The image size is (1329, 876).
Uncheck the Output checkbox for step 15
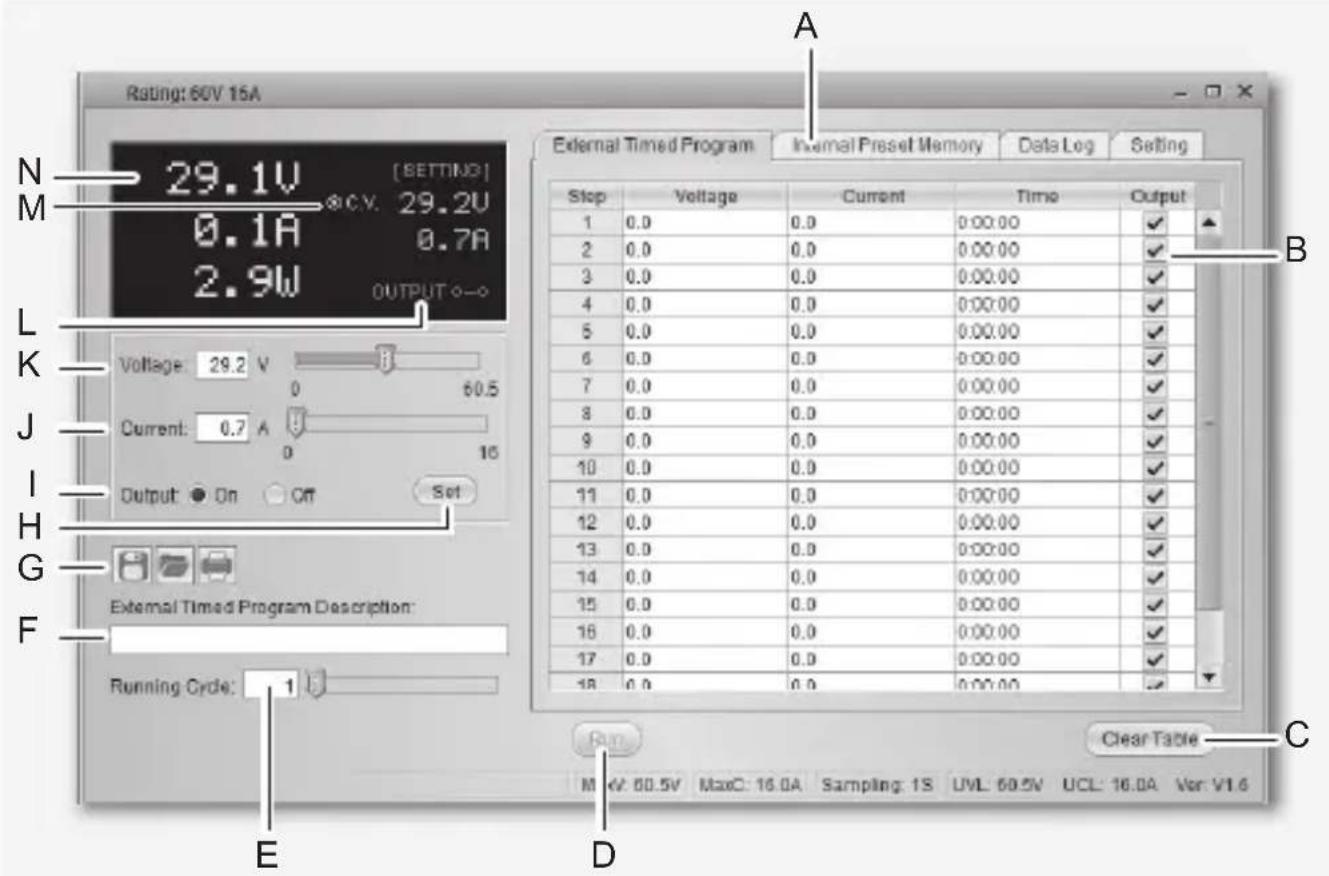(1155, 604)
